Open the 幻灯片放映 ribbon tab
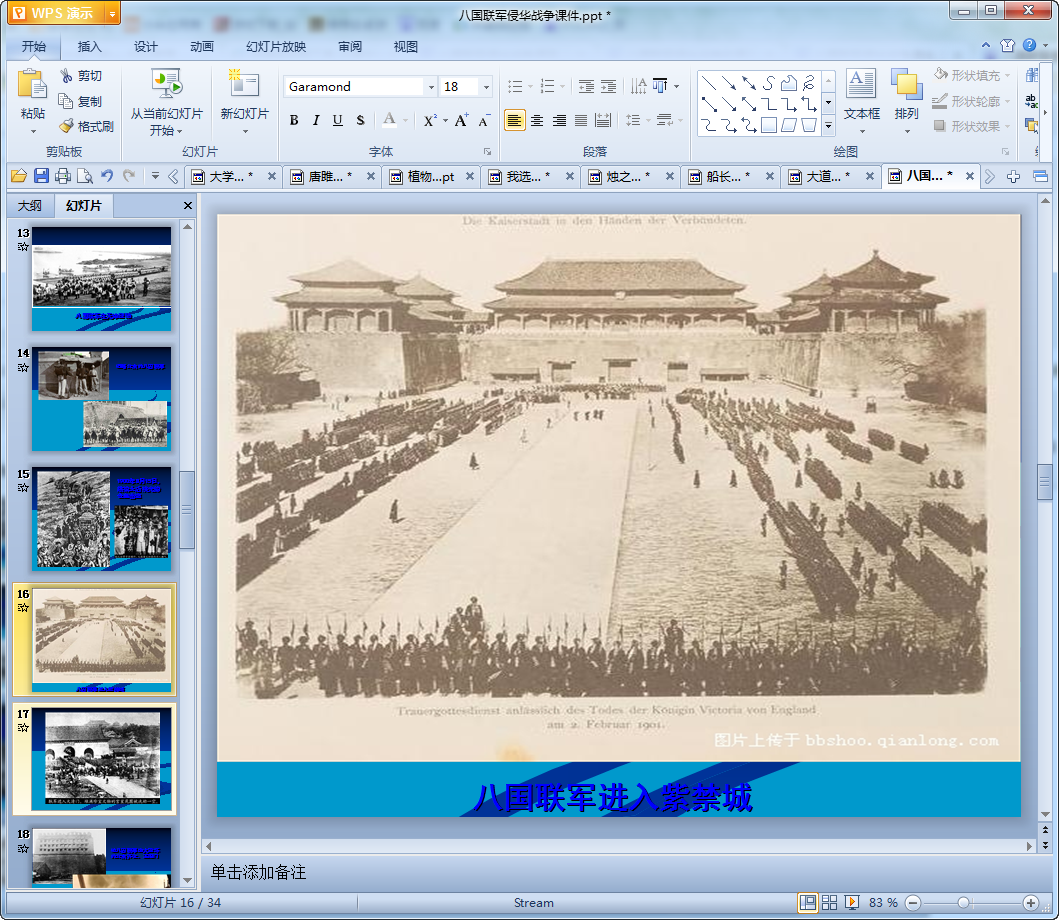Screen dimensions: 1059x920 (x=276, y=47)
